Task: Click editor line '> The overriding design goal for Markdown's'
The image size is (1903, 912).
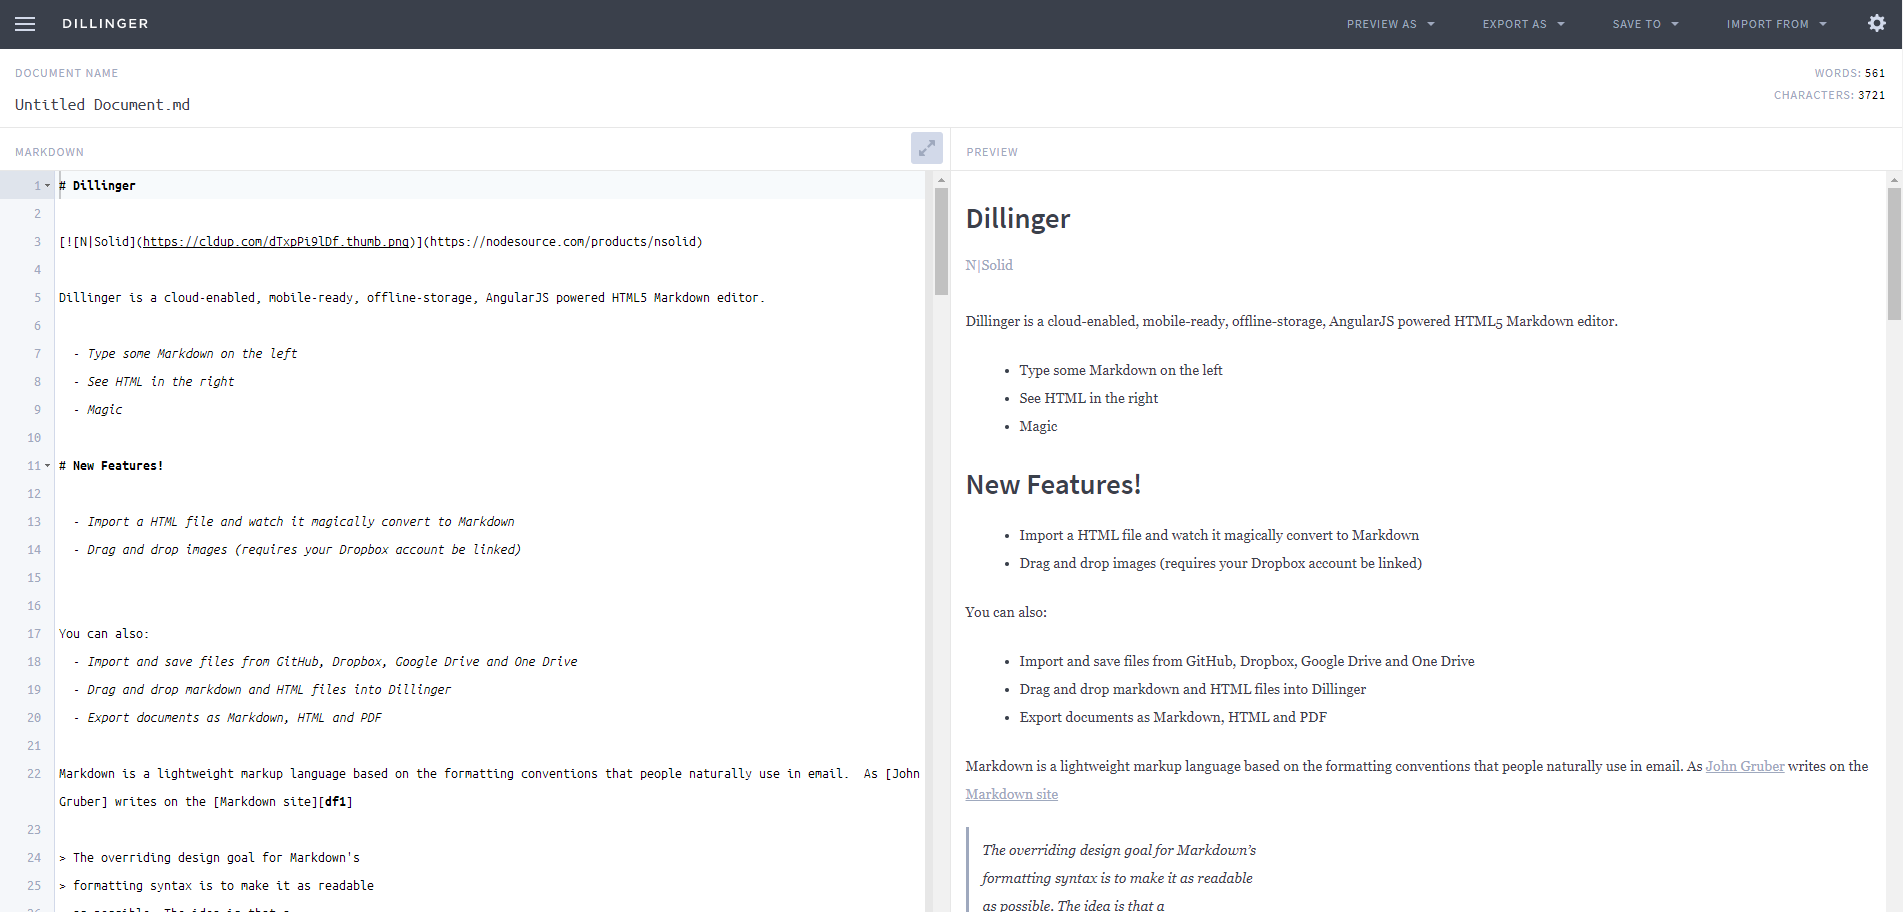Action: (x=209, y=858)
